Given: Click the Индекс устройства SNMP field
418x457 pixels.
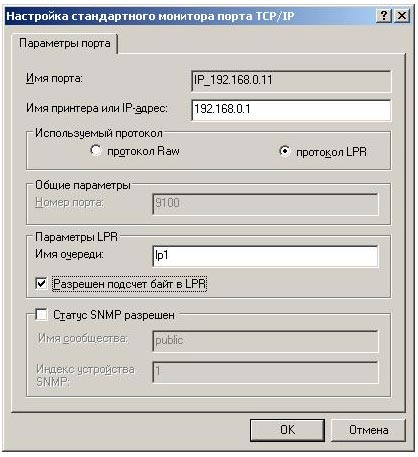Looking at the screenshot, I should [265, 372].
